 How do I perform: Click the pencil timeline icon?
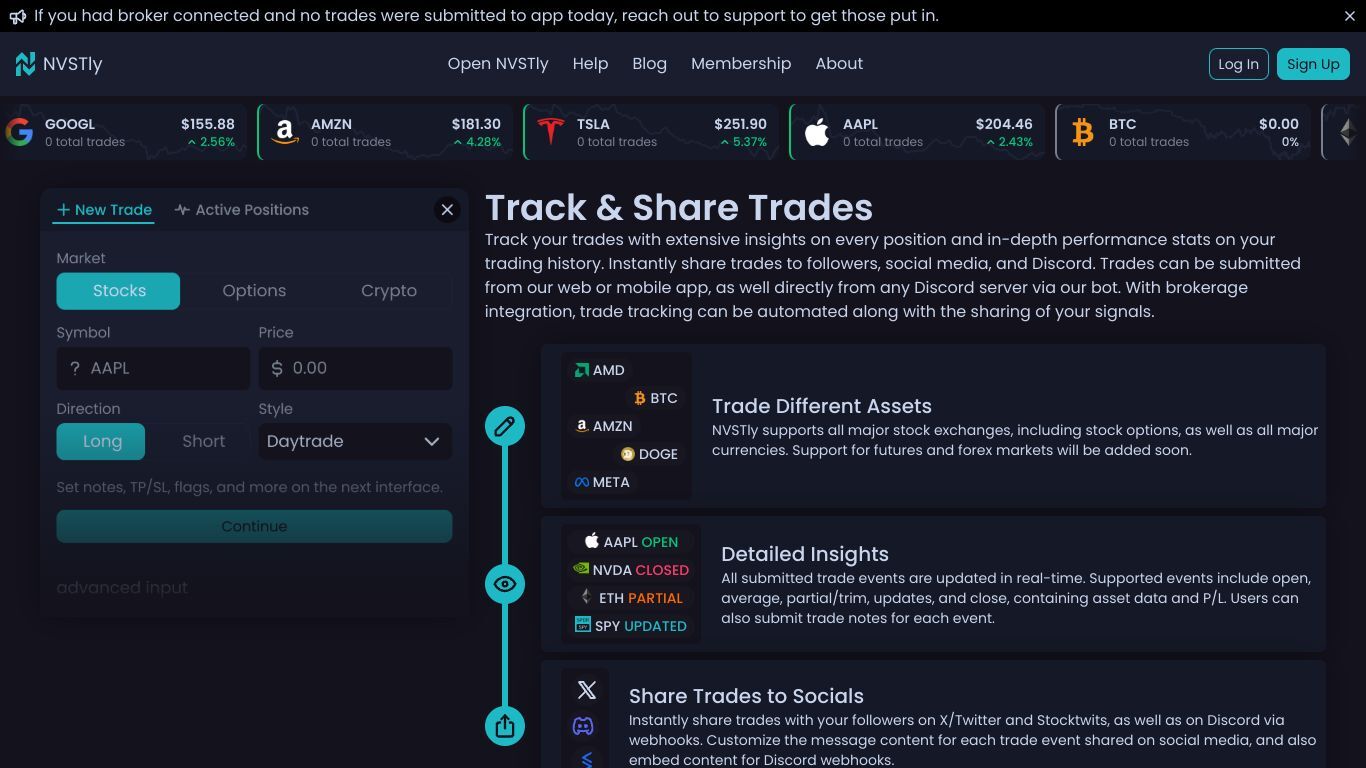coord(504,426)
